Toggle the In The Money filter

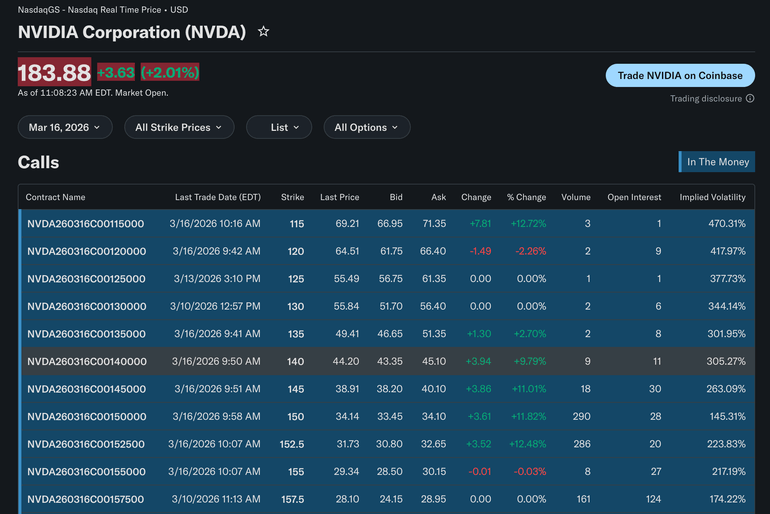(x=716, y=162)
